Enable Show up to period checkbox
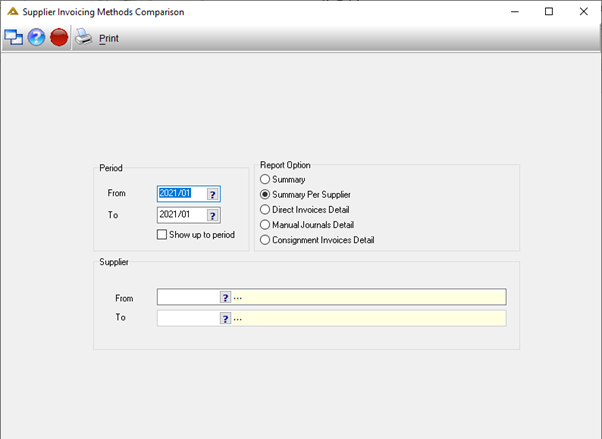The width and height of the screenshot is (602, 439). coord(162,234)
